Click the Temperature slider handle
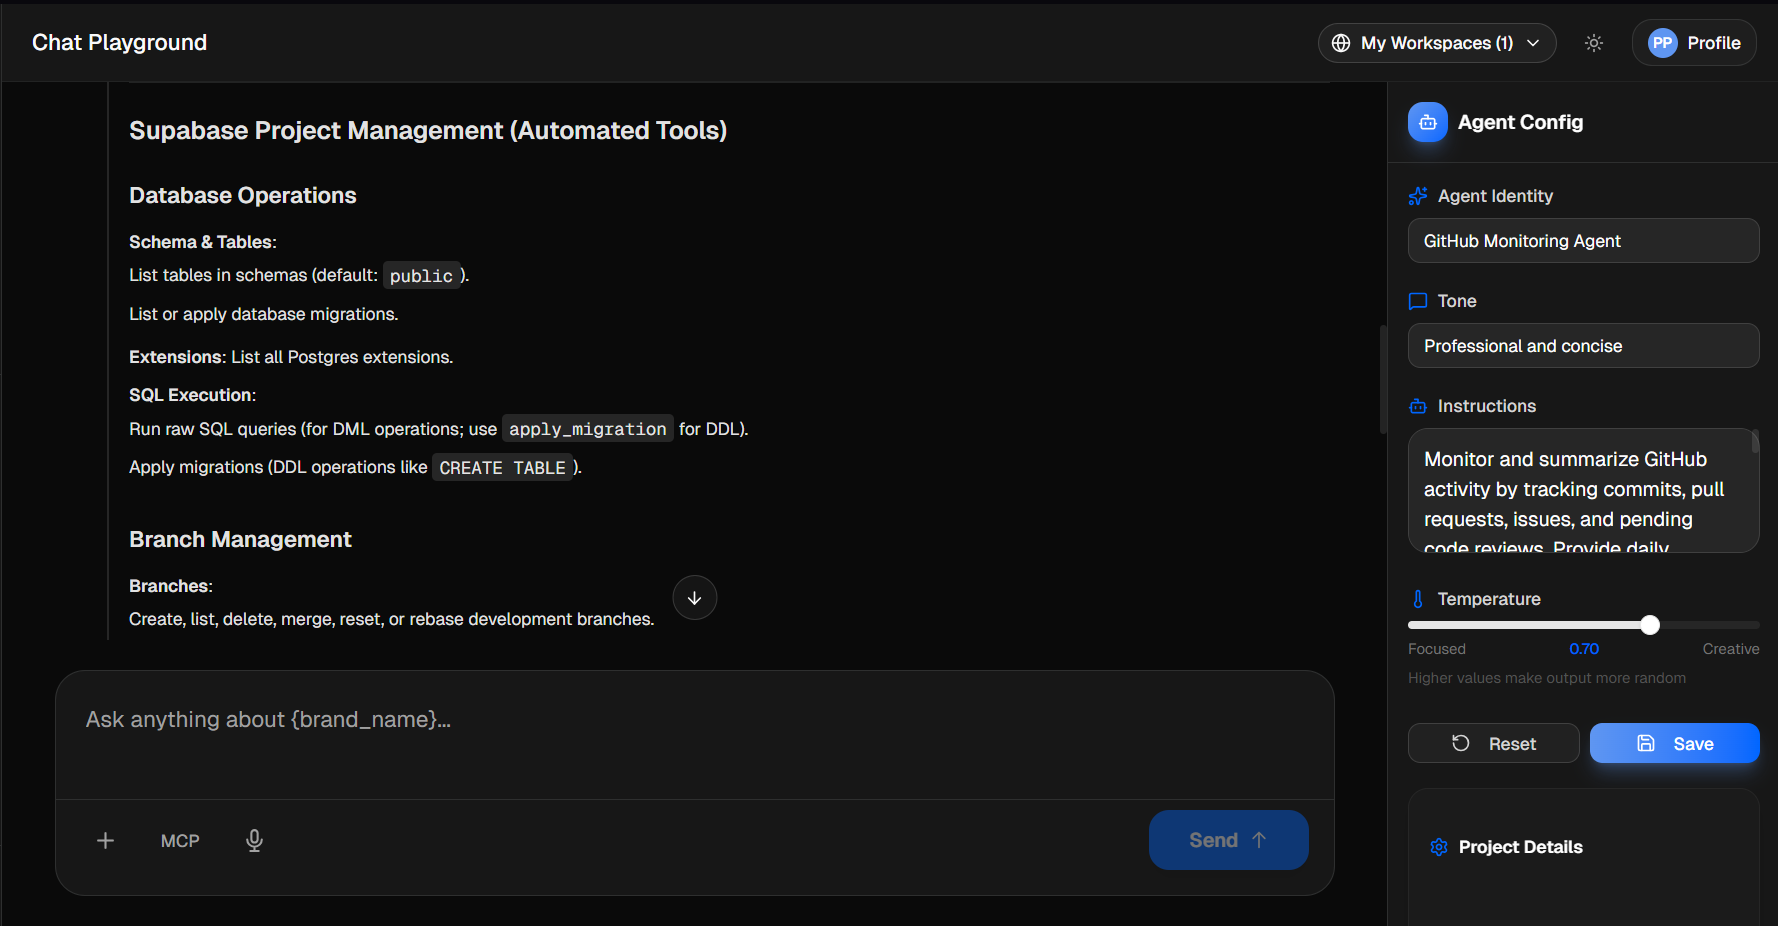1778x926 pixels. tap(1650, 625)
